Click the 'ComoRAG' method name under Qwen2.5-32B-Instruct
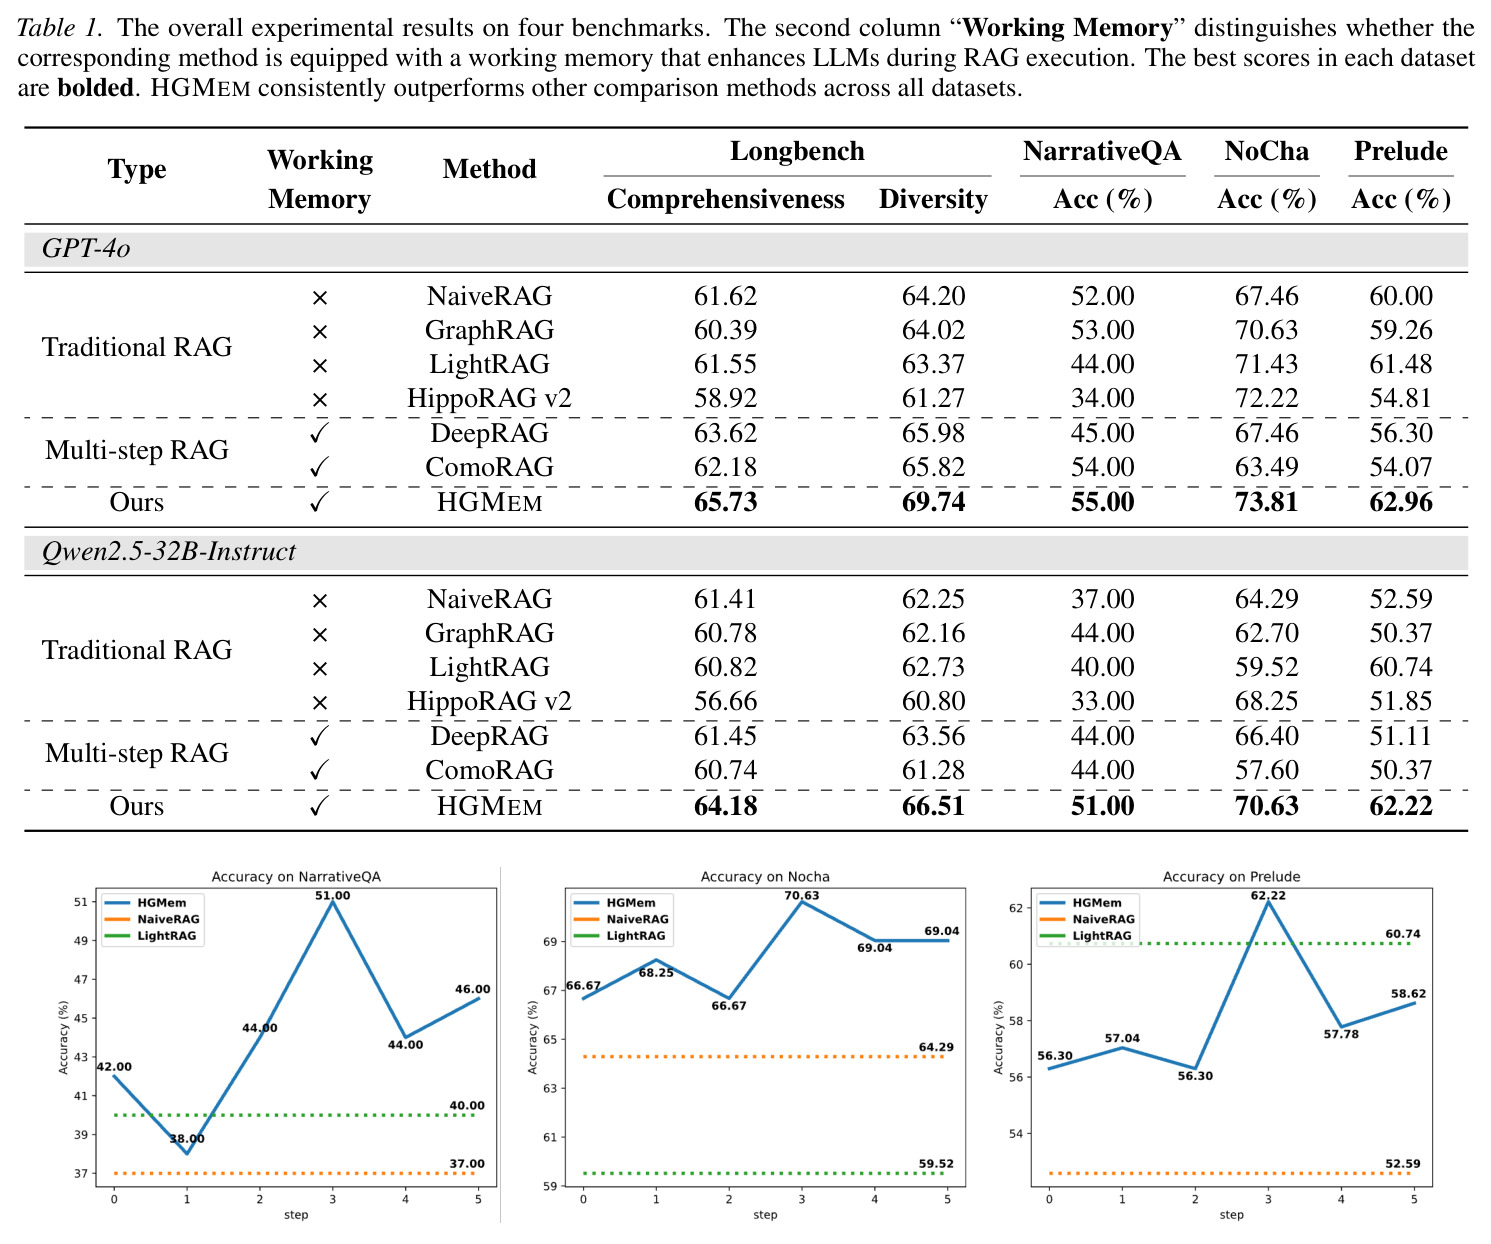 point(489,770)
